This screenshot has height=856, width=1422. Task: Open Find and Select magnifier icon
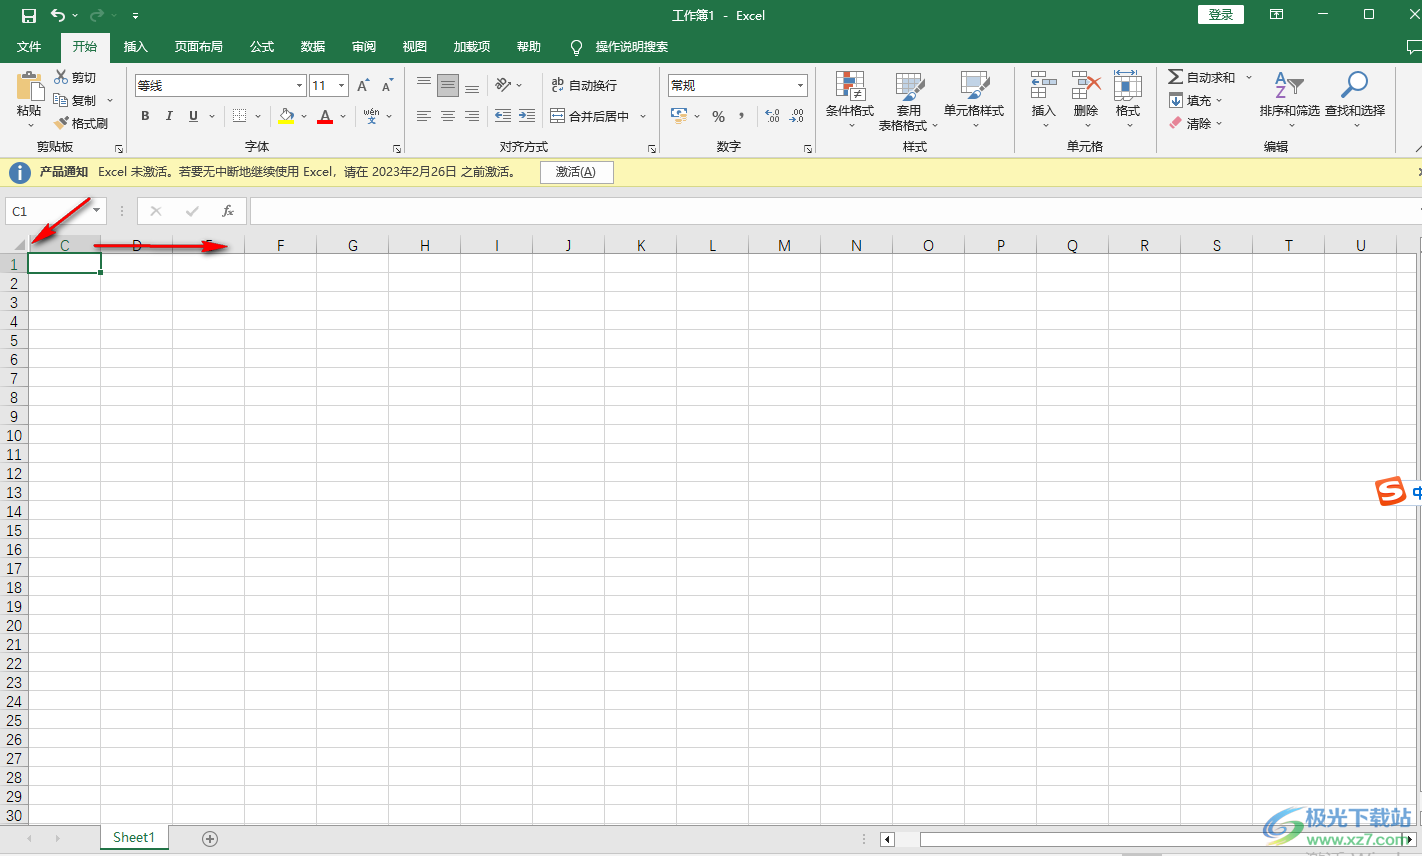click(x=1355, y=86)
